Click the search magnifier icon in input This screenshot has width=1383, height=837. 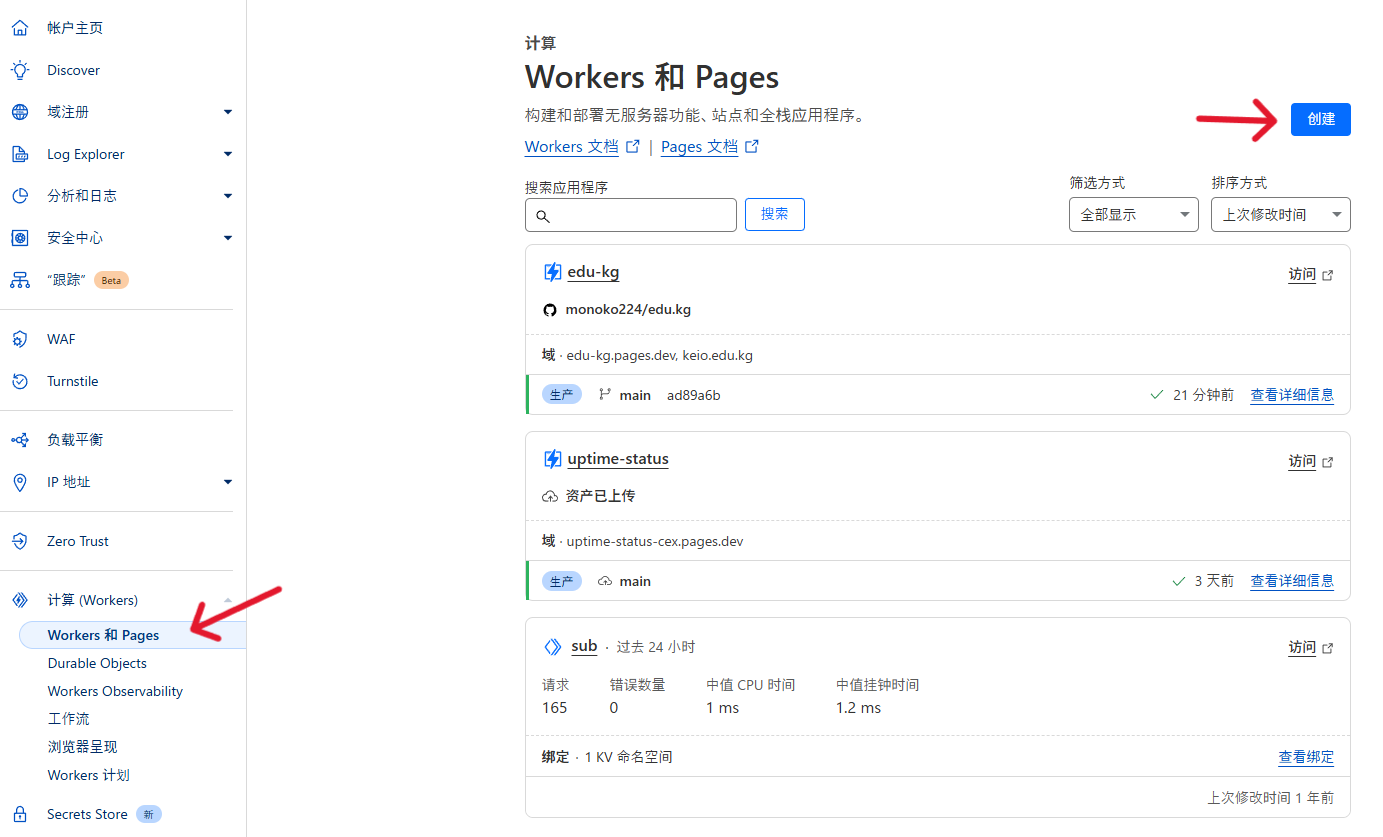point(542,216)
